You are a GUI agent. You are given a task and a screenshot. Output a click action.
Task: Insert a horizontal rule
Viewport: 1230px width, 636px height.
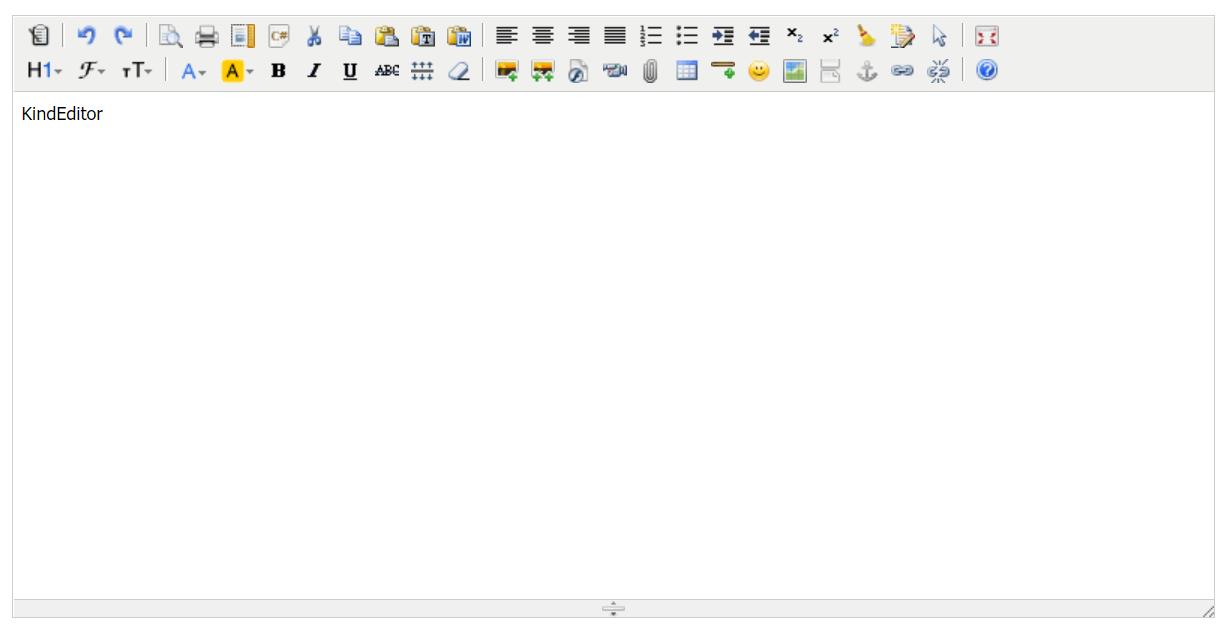[x=721, y=71]
